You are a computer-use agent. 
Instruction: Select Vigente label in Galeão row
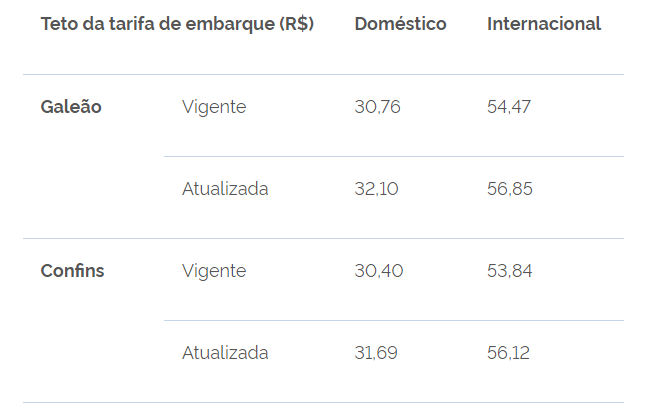214,107
